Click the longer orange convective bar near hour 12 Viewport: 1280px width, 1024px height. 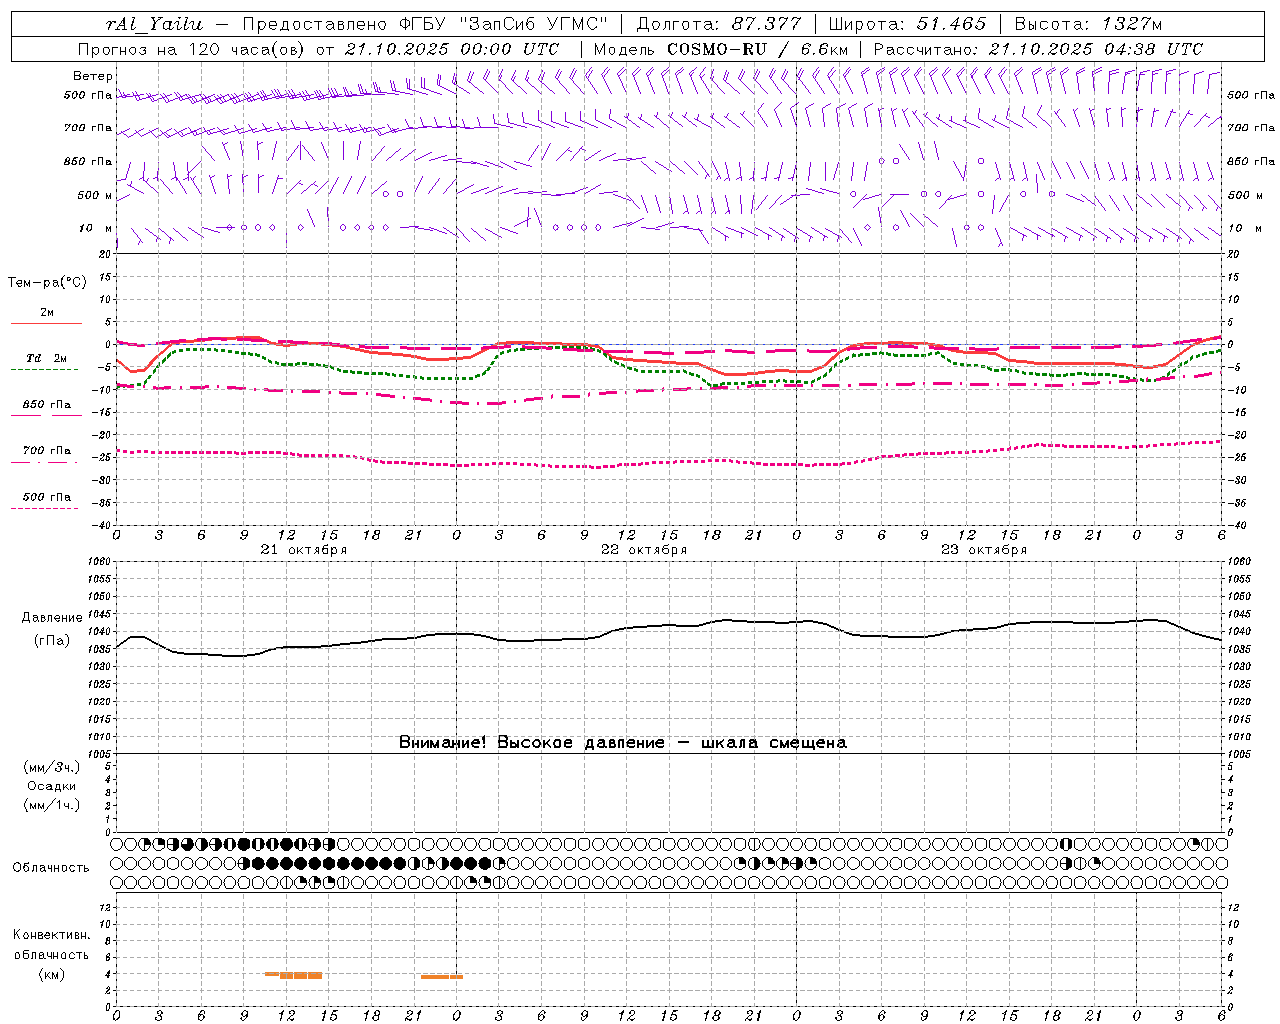(301, 975)
